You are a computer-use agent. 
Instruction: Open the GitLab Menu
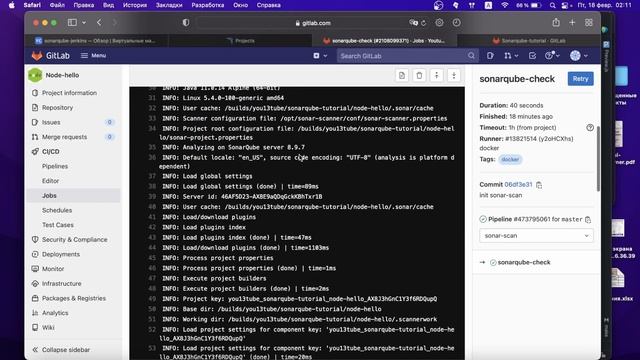(x=93, y=56)
